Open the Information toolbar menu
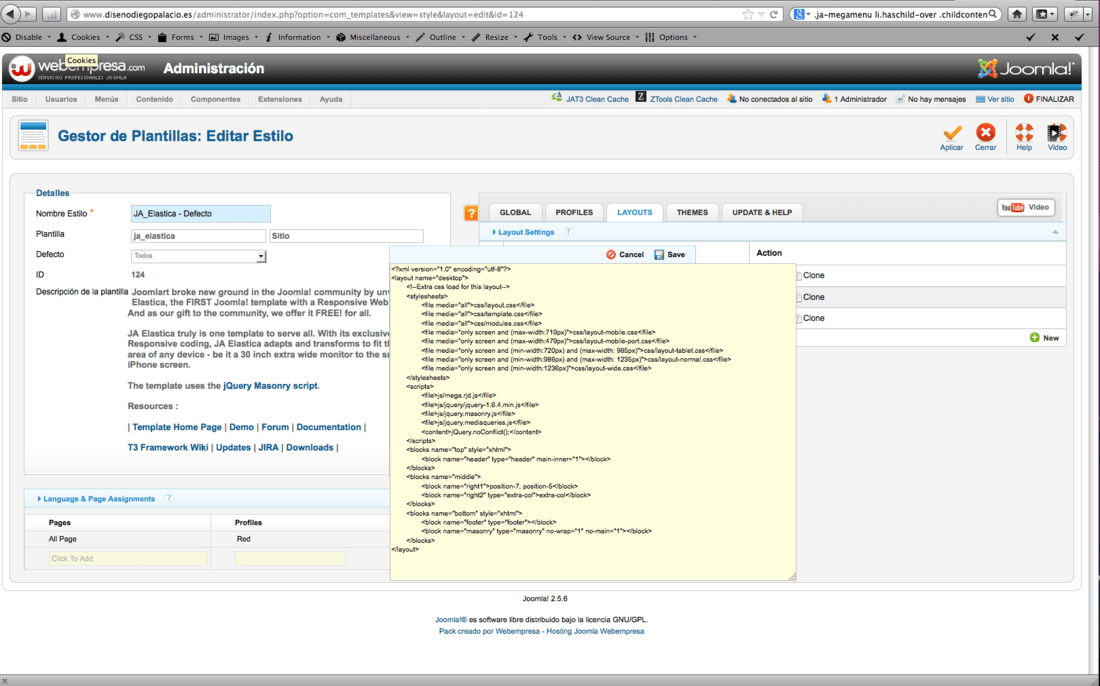This screenshot has height=686, width=1100. pyautogui.click(x=297, y=37)
